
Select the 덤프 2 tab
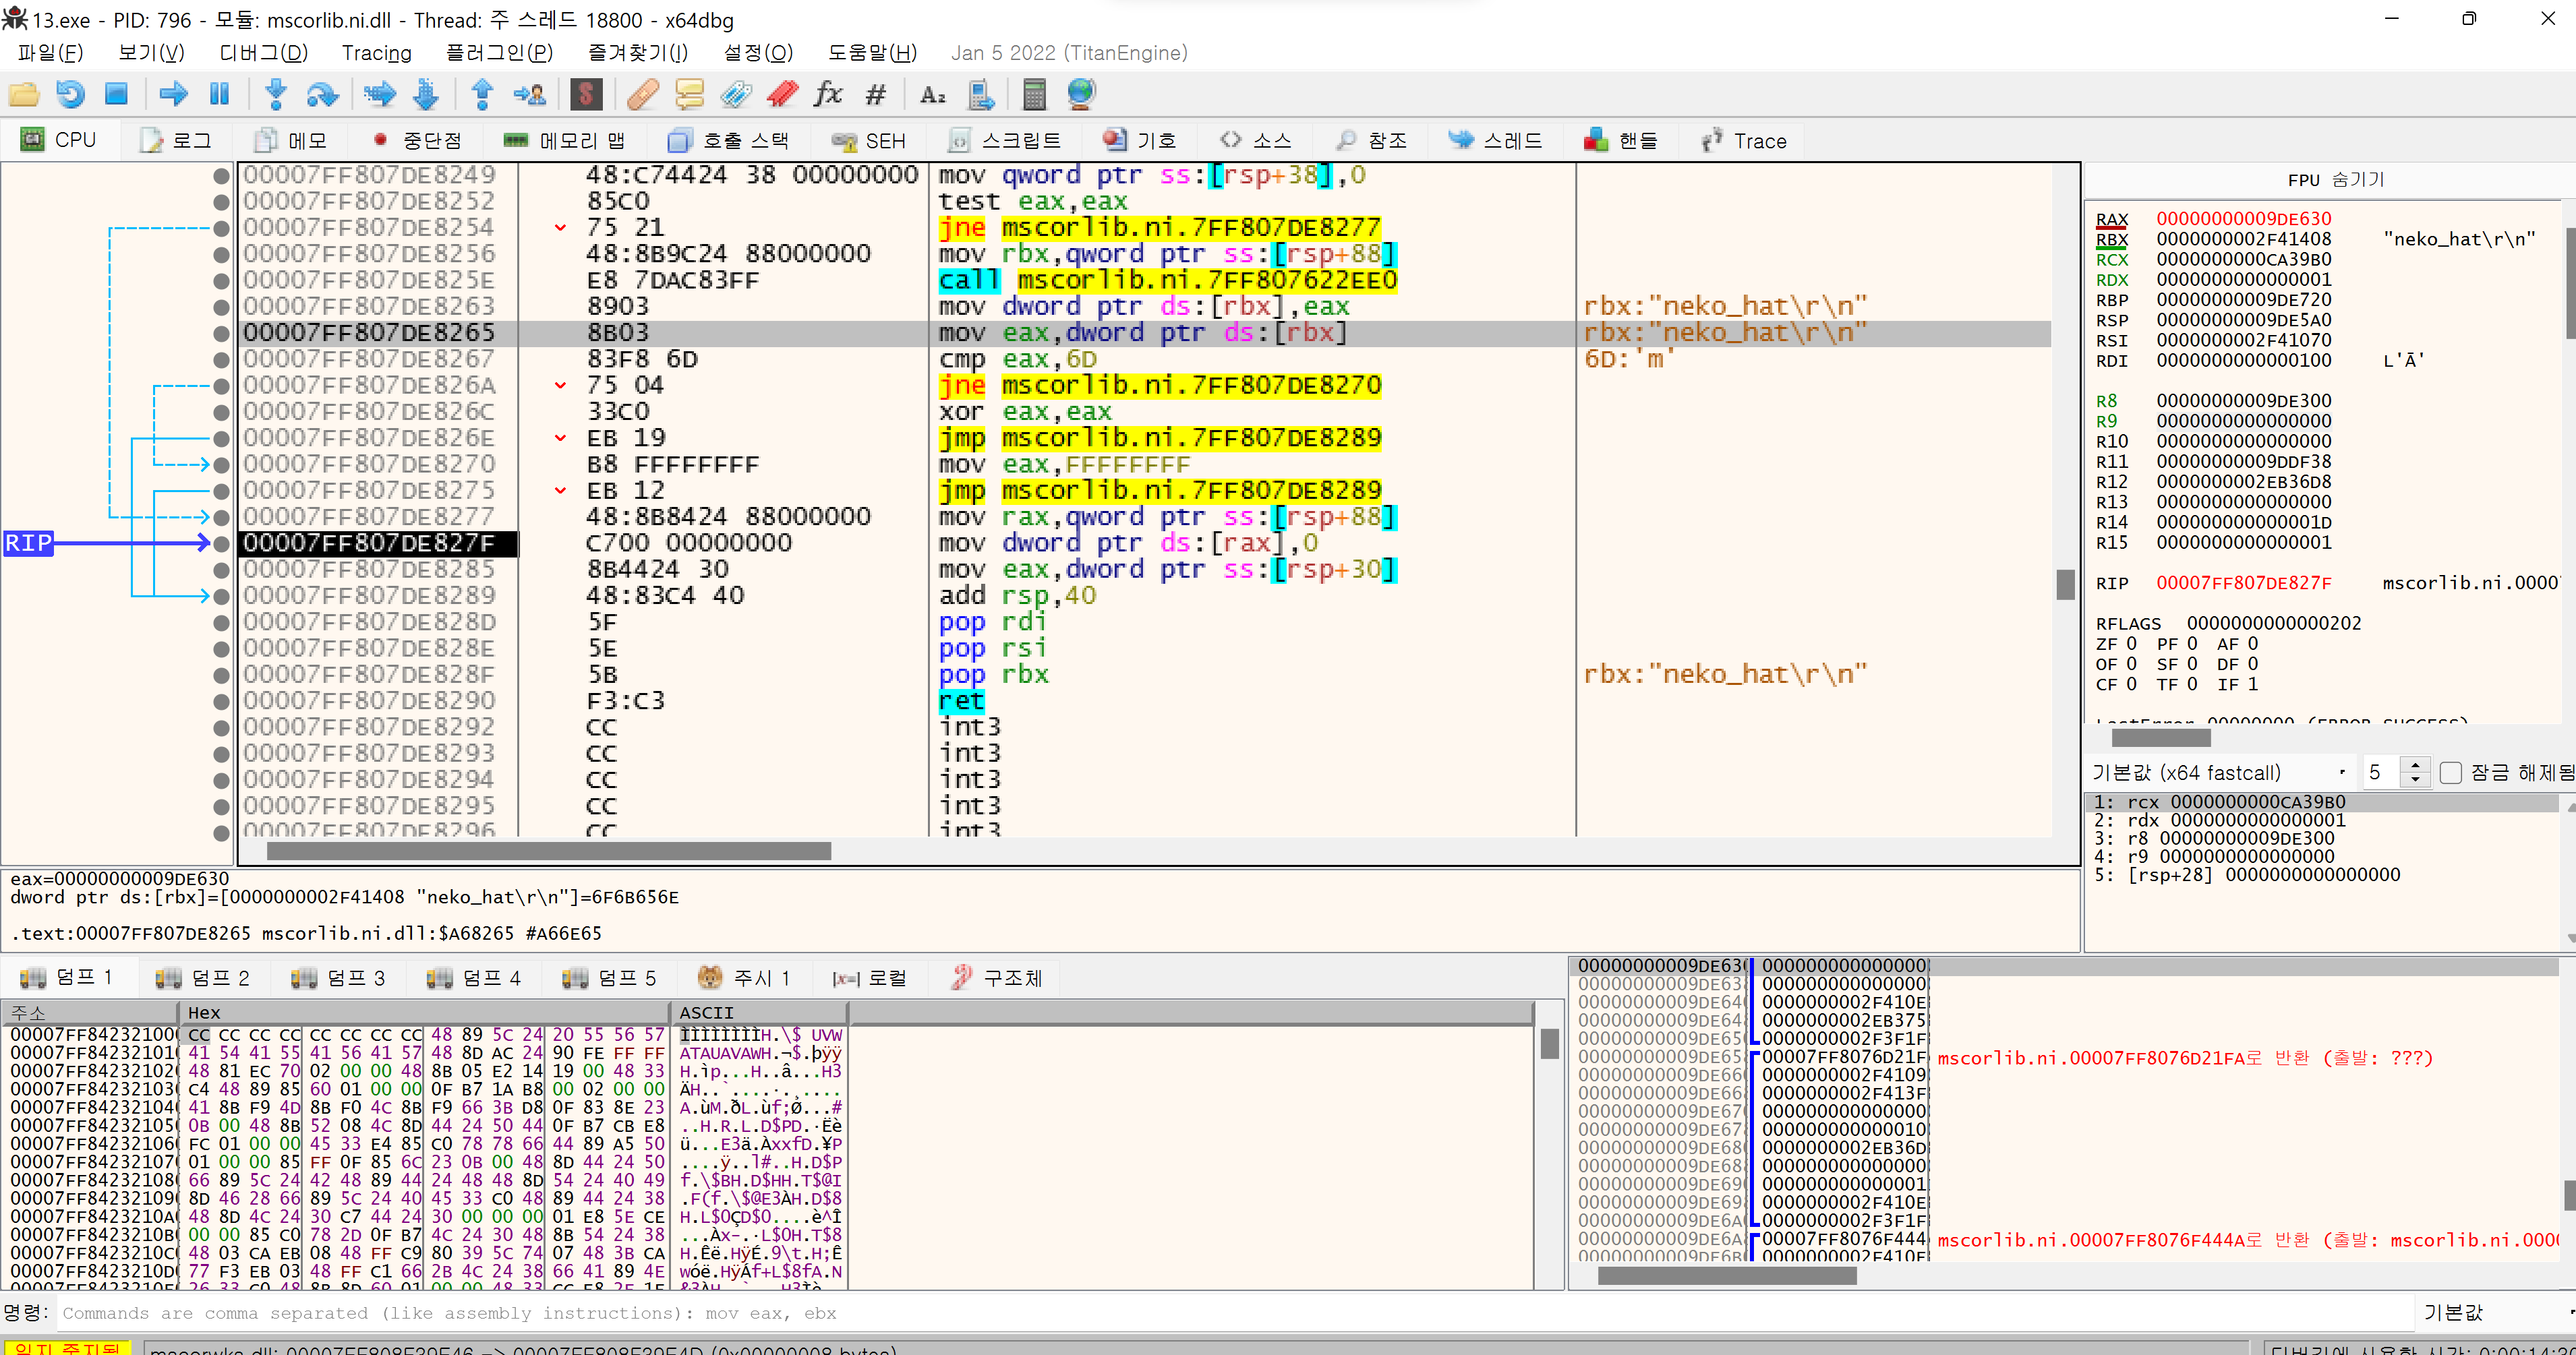(204, 977)
